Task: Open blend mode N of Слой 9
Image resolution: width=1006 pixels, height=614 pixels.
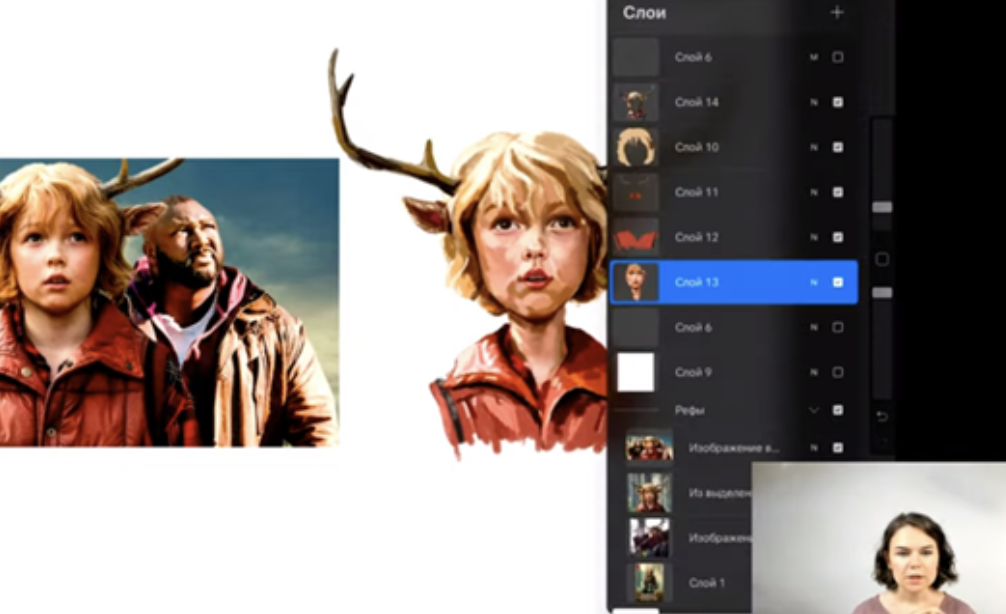Action: (814, 372)
